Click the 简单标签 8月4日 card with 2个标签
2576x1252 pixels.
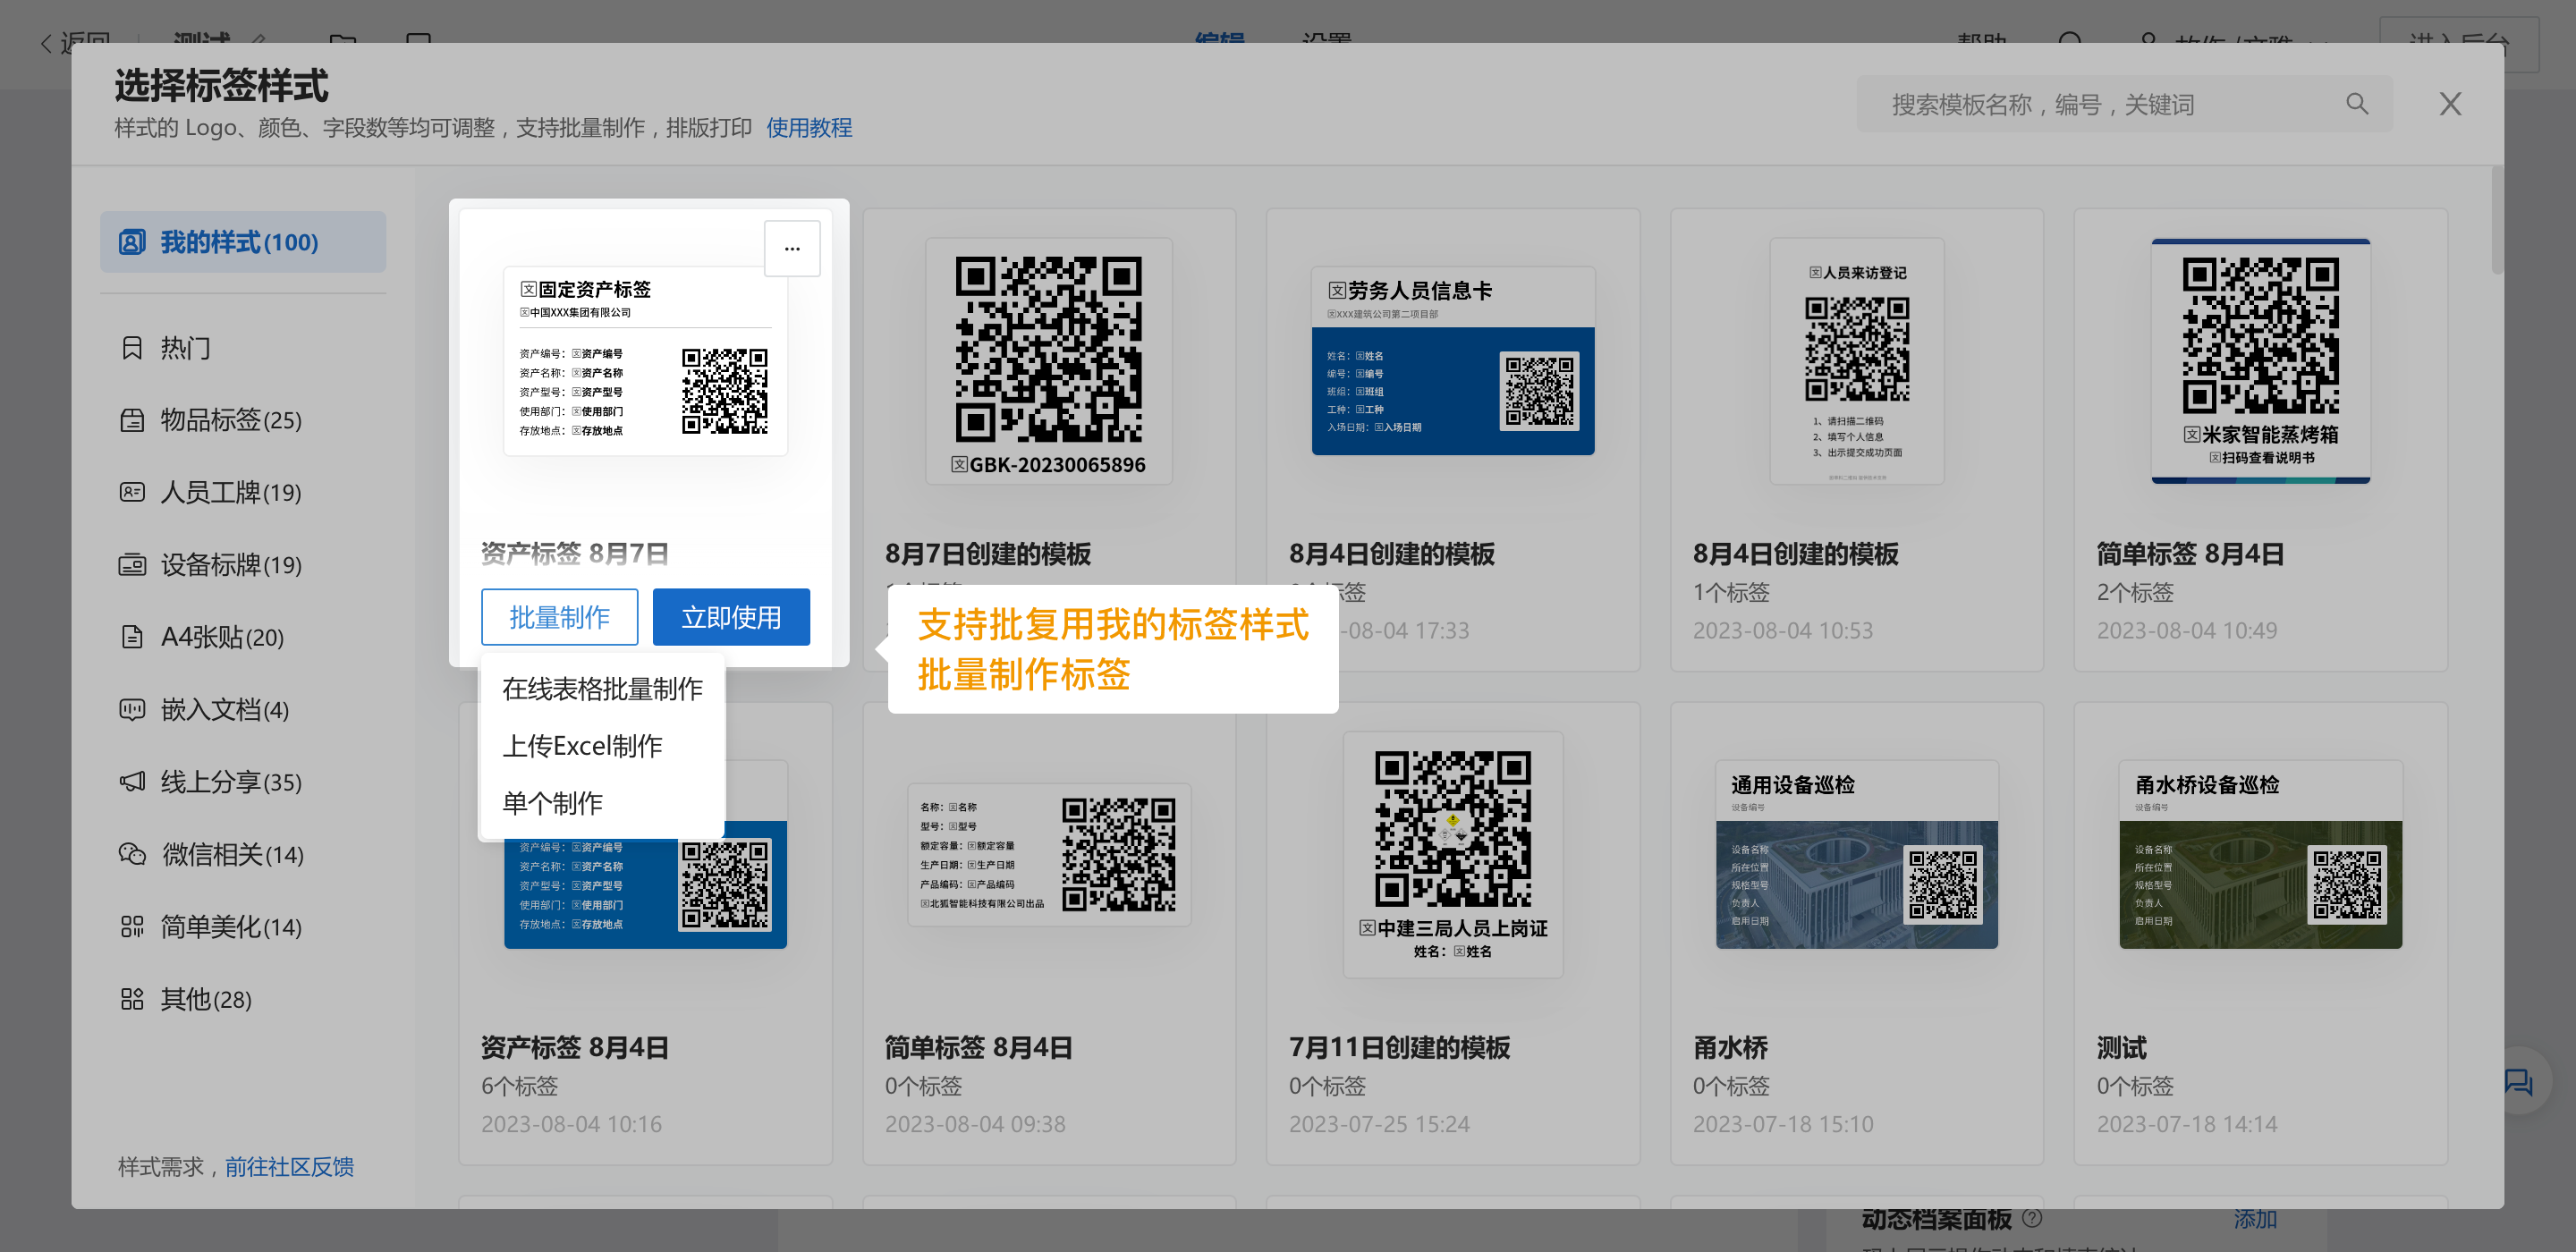tap(2260, 440)
